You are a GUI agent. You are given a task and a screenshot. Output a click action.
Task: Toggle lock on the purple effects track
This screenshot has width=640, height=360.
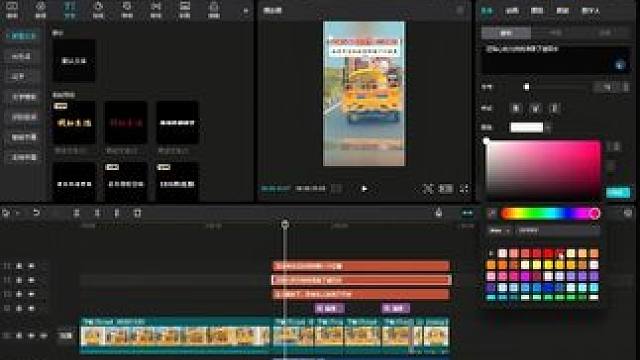pyautogui.click(x=19, y=308)
